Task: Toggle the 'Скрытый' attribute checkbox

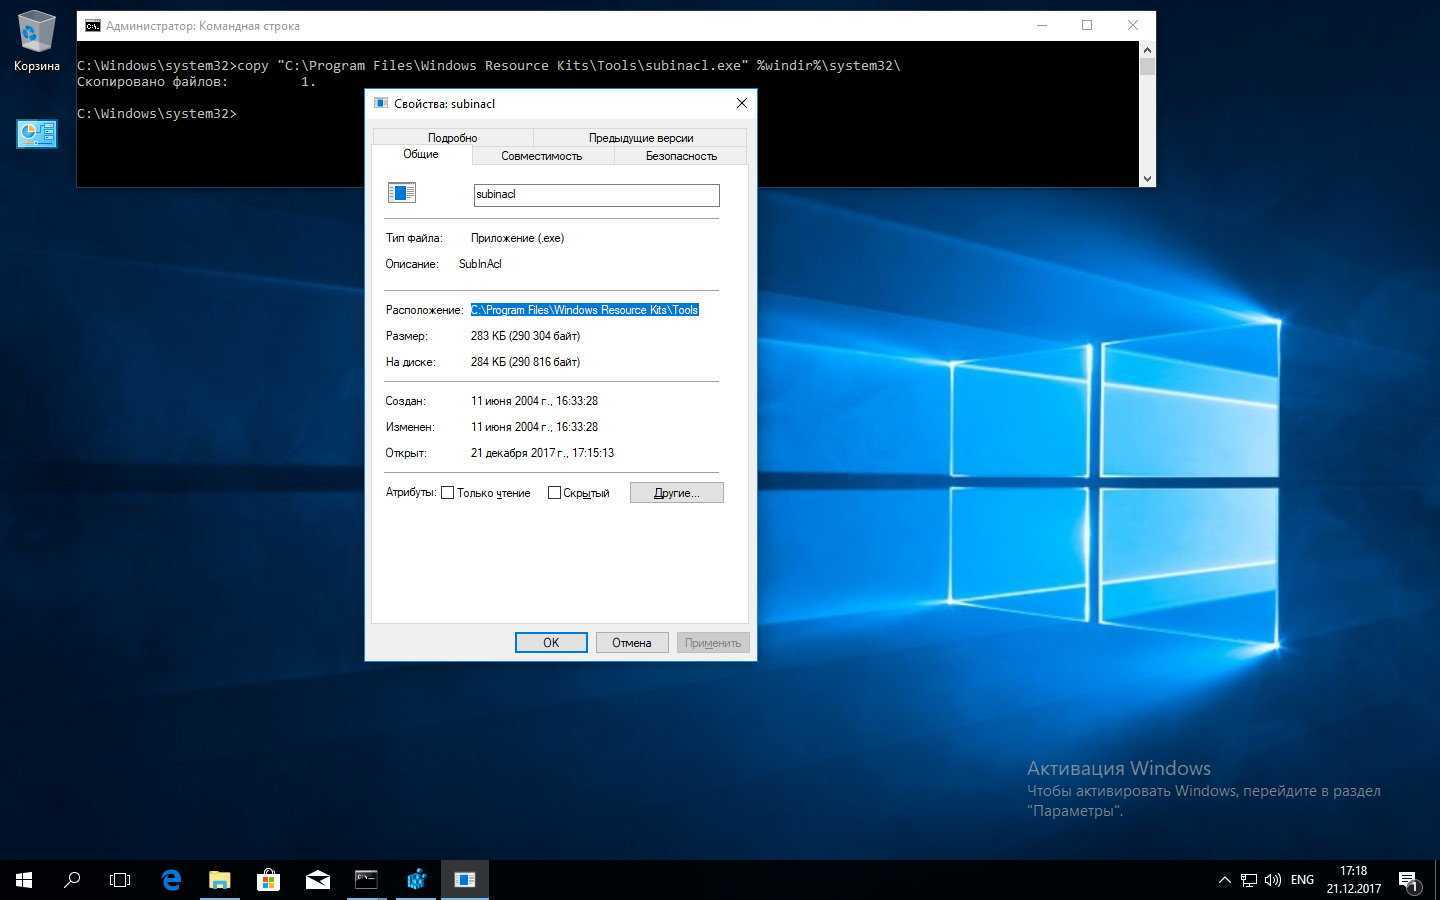Action: (x=554, y=493)
